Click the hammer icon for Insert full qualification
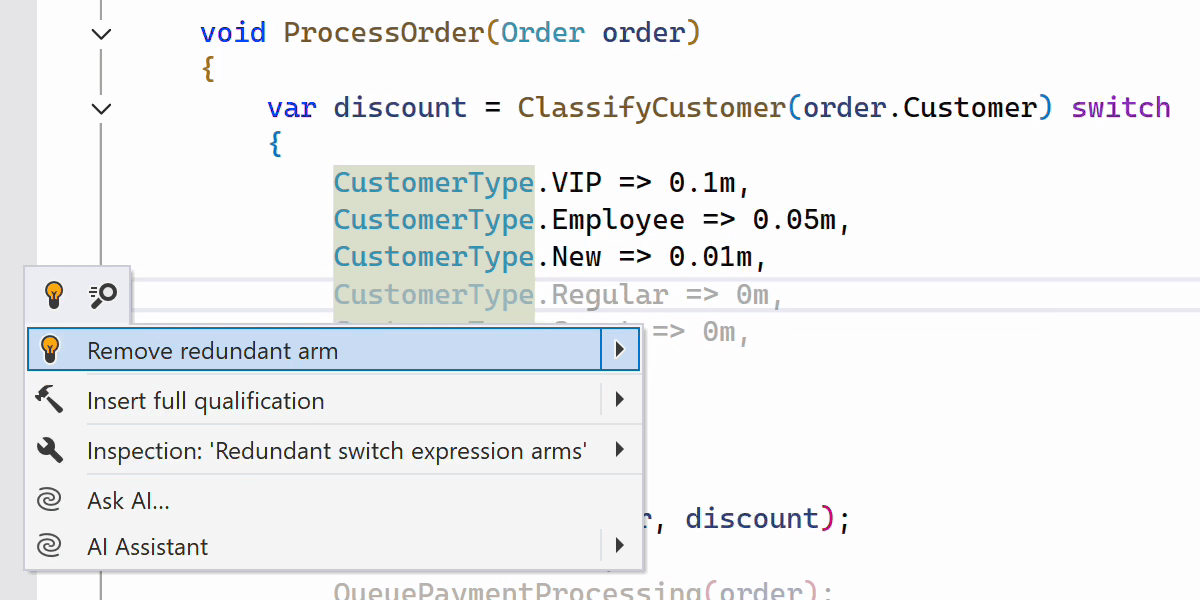The height and width of the screenshot is (600, 1200). (49, 400)
